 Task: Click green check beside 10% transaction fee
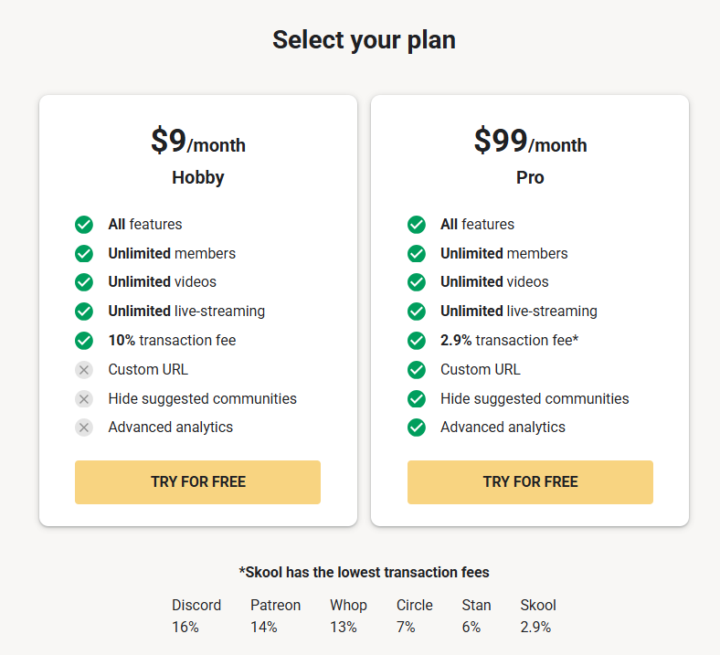[x=84, y=341]
